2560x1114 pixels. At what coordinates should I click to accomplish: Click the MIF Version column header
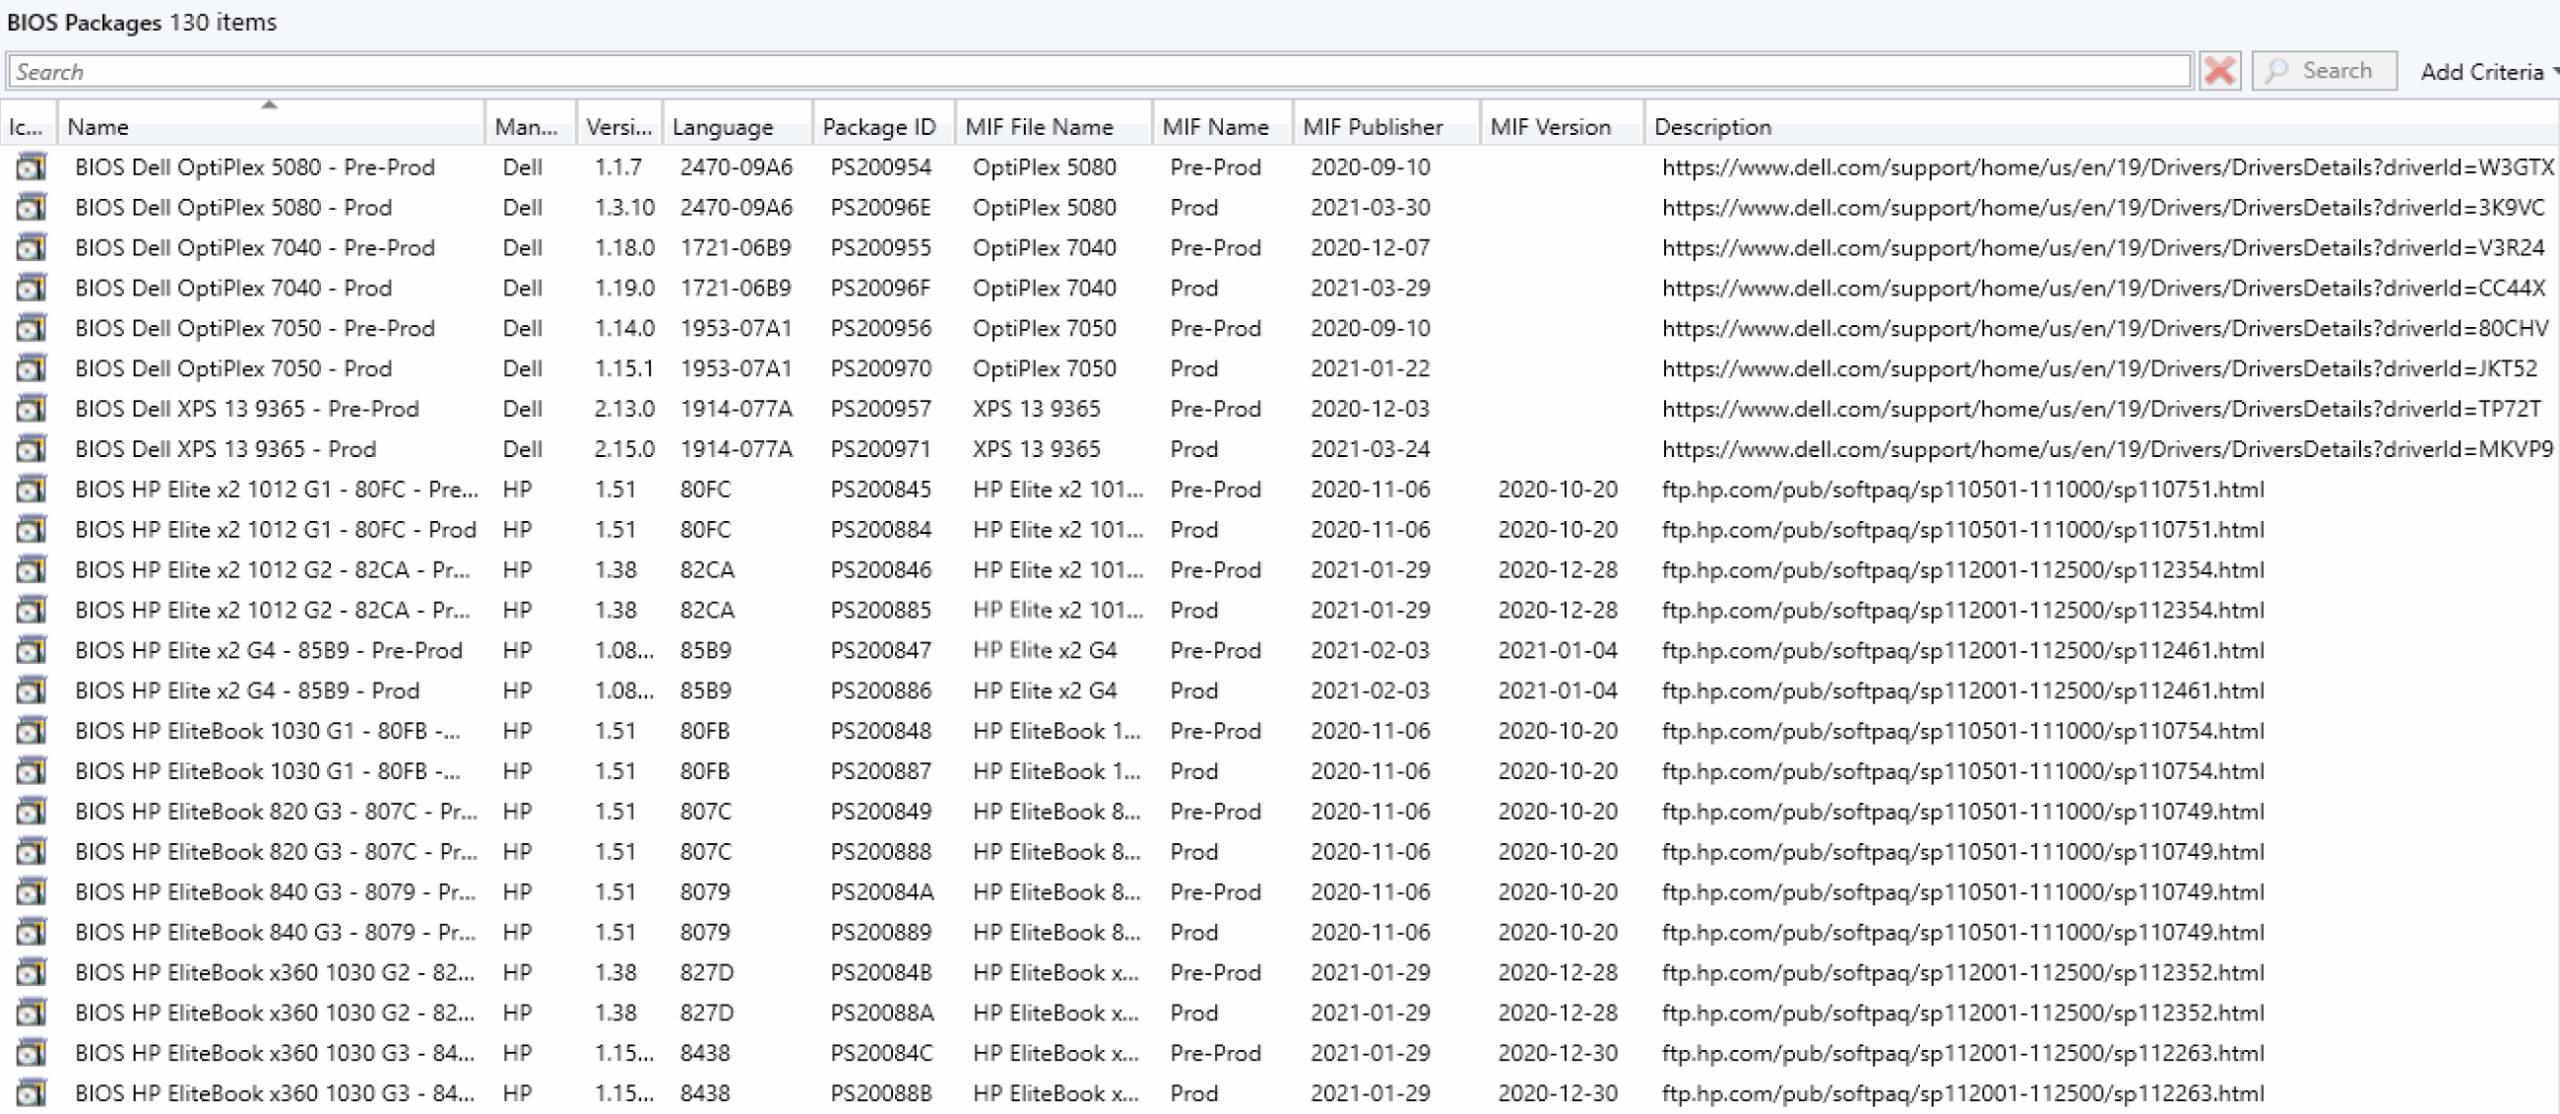click(1550, 127)
